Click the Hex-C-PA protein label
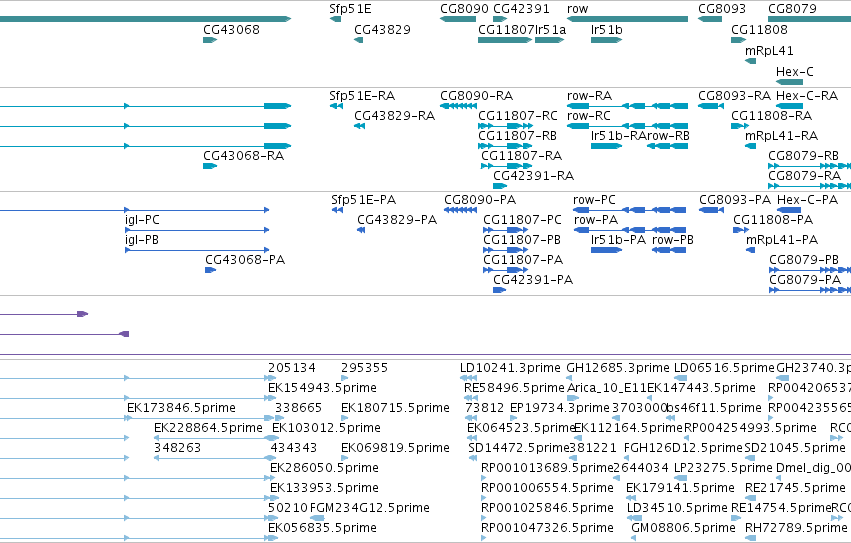The image size is (851, 543). (x=808, y=200)
